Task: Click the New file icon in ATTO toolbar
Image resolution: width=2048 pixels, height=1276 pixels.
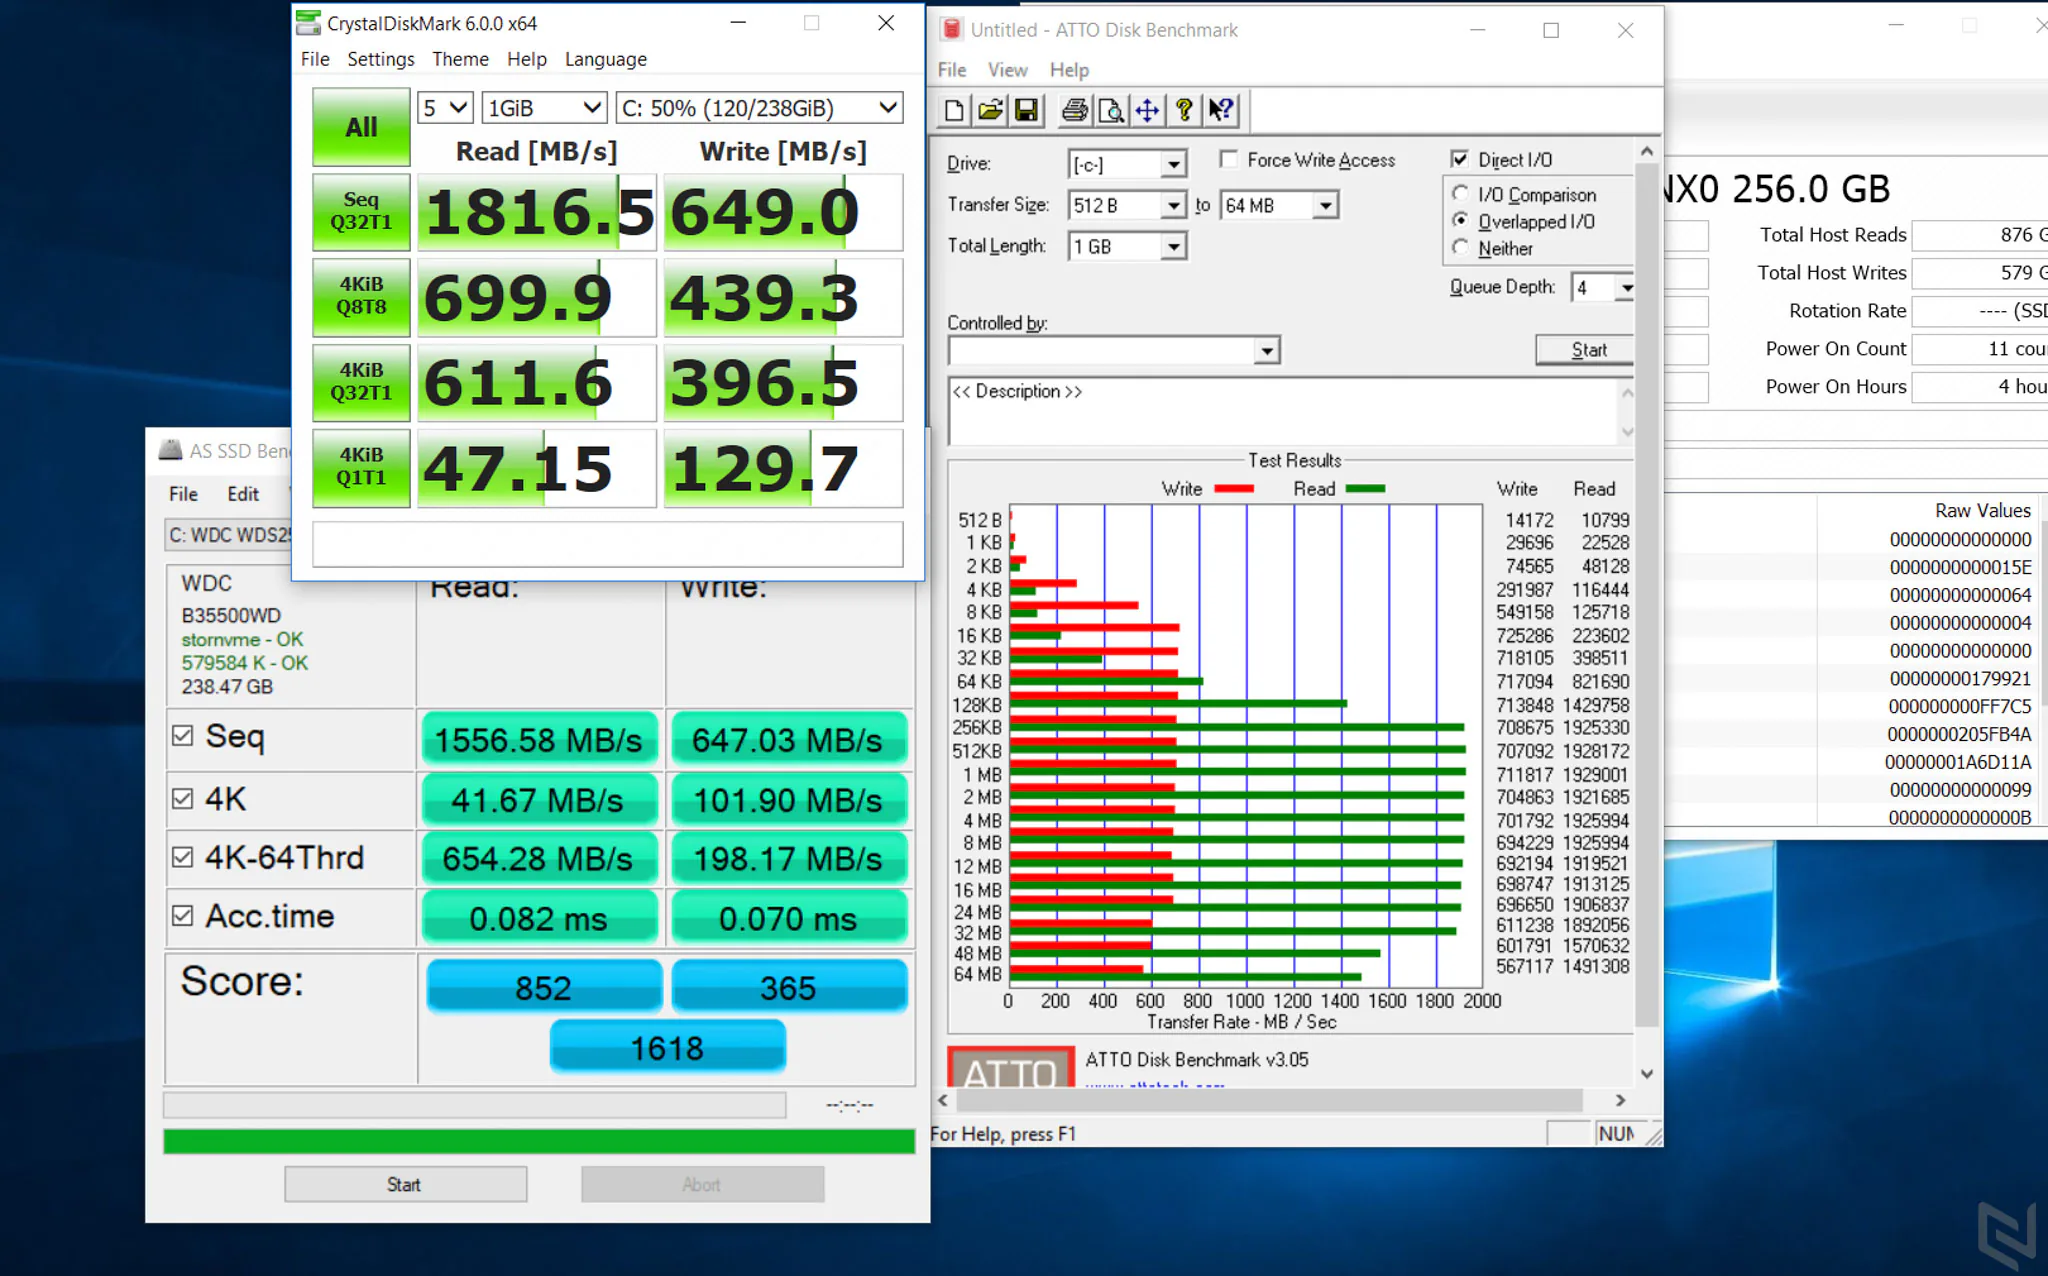Action: click(x=954, y=110)
